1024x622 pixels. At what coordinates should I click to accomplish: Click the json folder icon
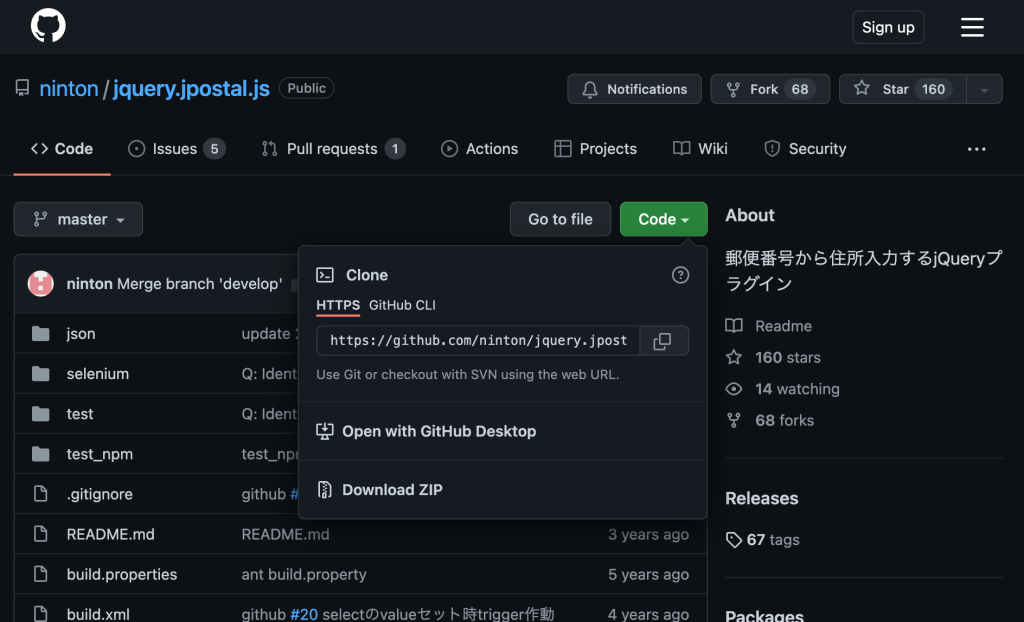[40, 334]
